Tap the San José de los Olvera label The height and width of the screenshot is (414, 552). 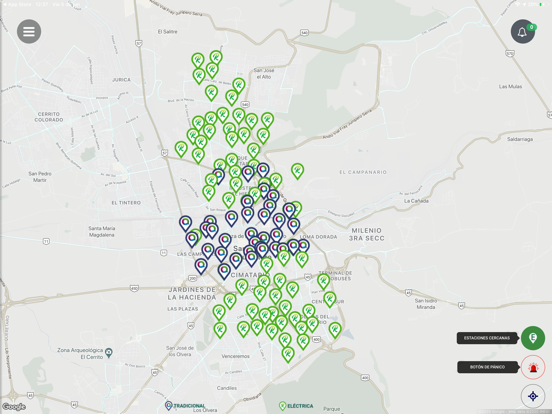click(x=180, y=351)
